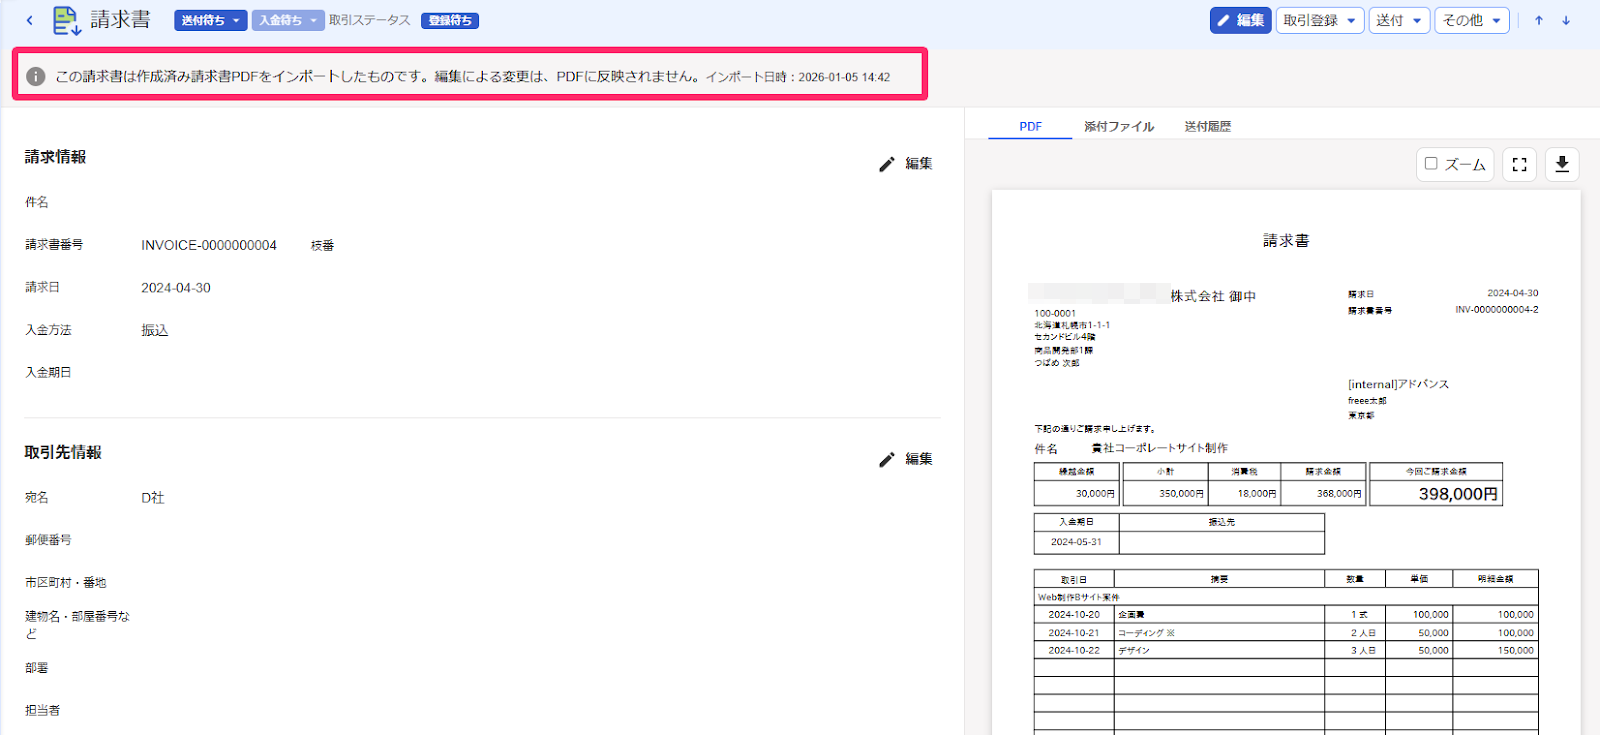The image size is (1600, 735).
Task: Click the 取引ステータス label
Action: coord(370,20)
